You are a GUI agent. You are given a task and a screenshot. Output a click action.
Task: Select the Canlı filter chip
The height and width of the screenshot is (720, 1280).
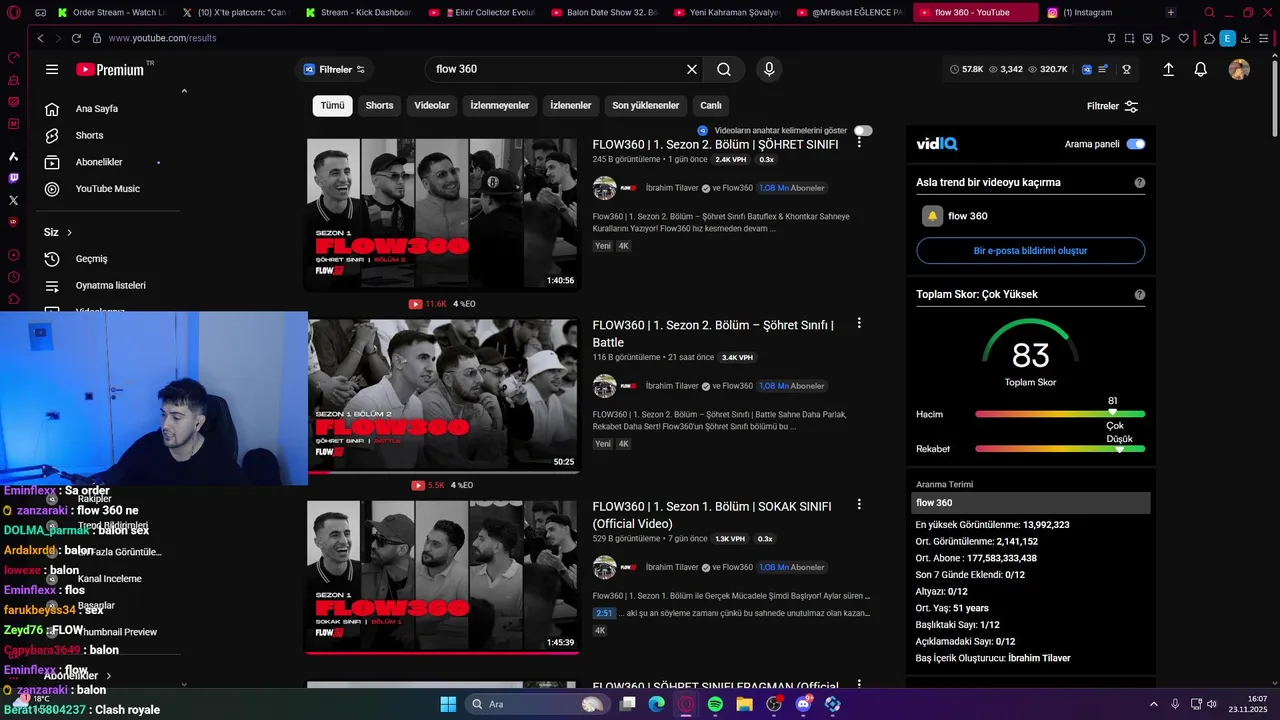click(711, 105)
